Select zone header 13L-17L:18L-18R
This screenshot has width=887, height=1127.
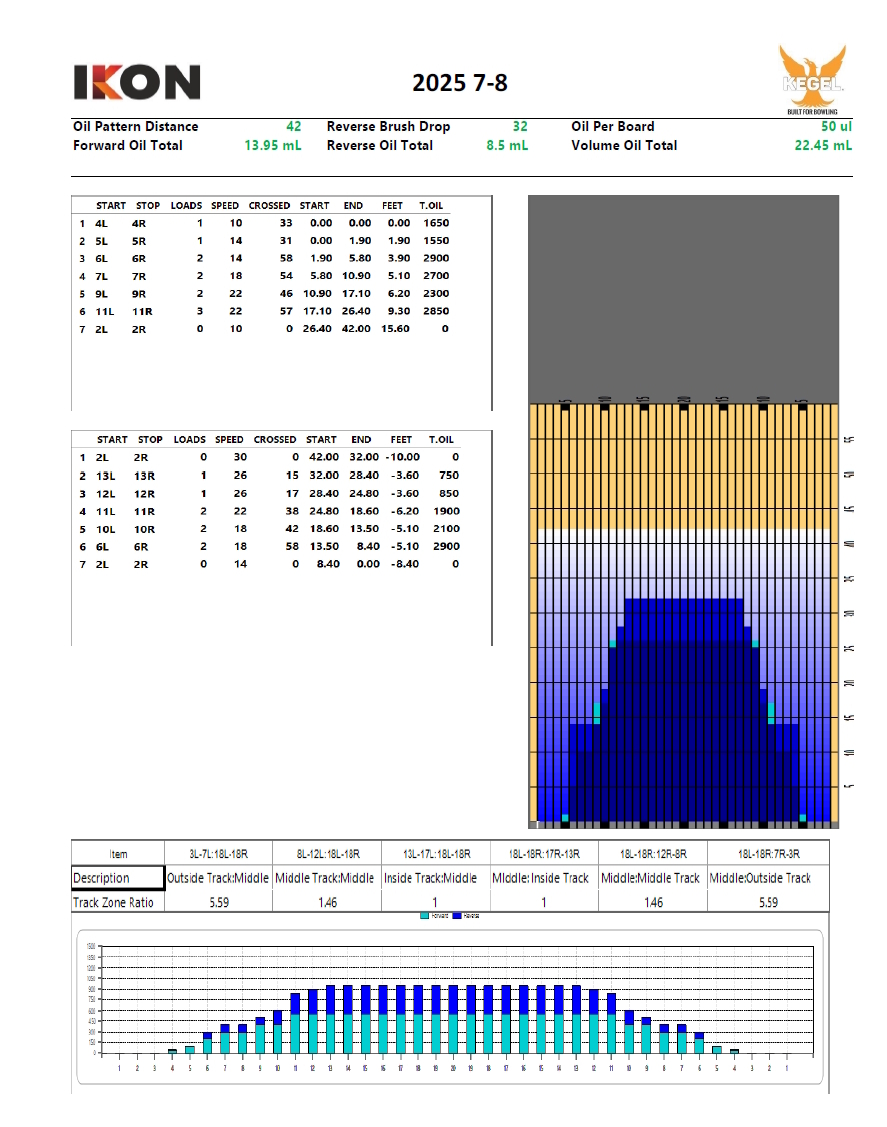[x=436, y=854]
